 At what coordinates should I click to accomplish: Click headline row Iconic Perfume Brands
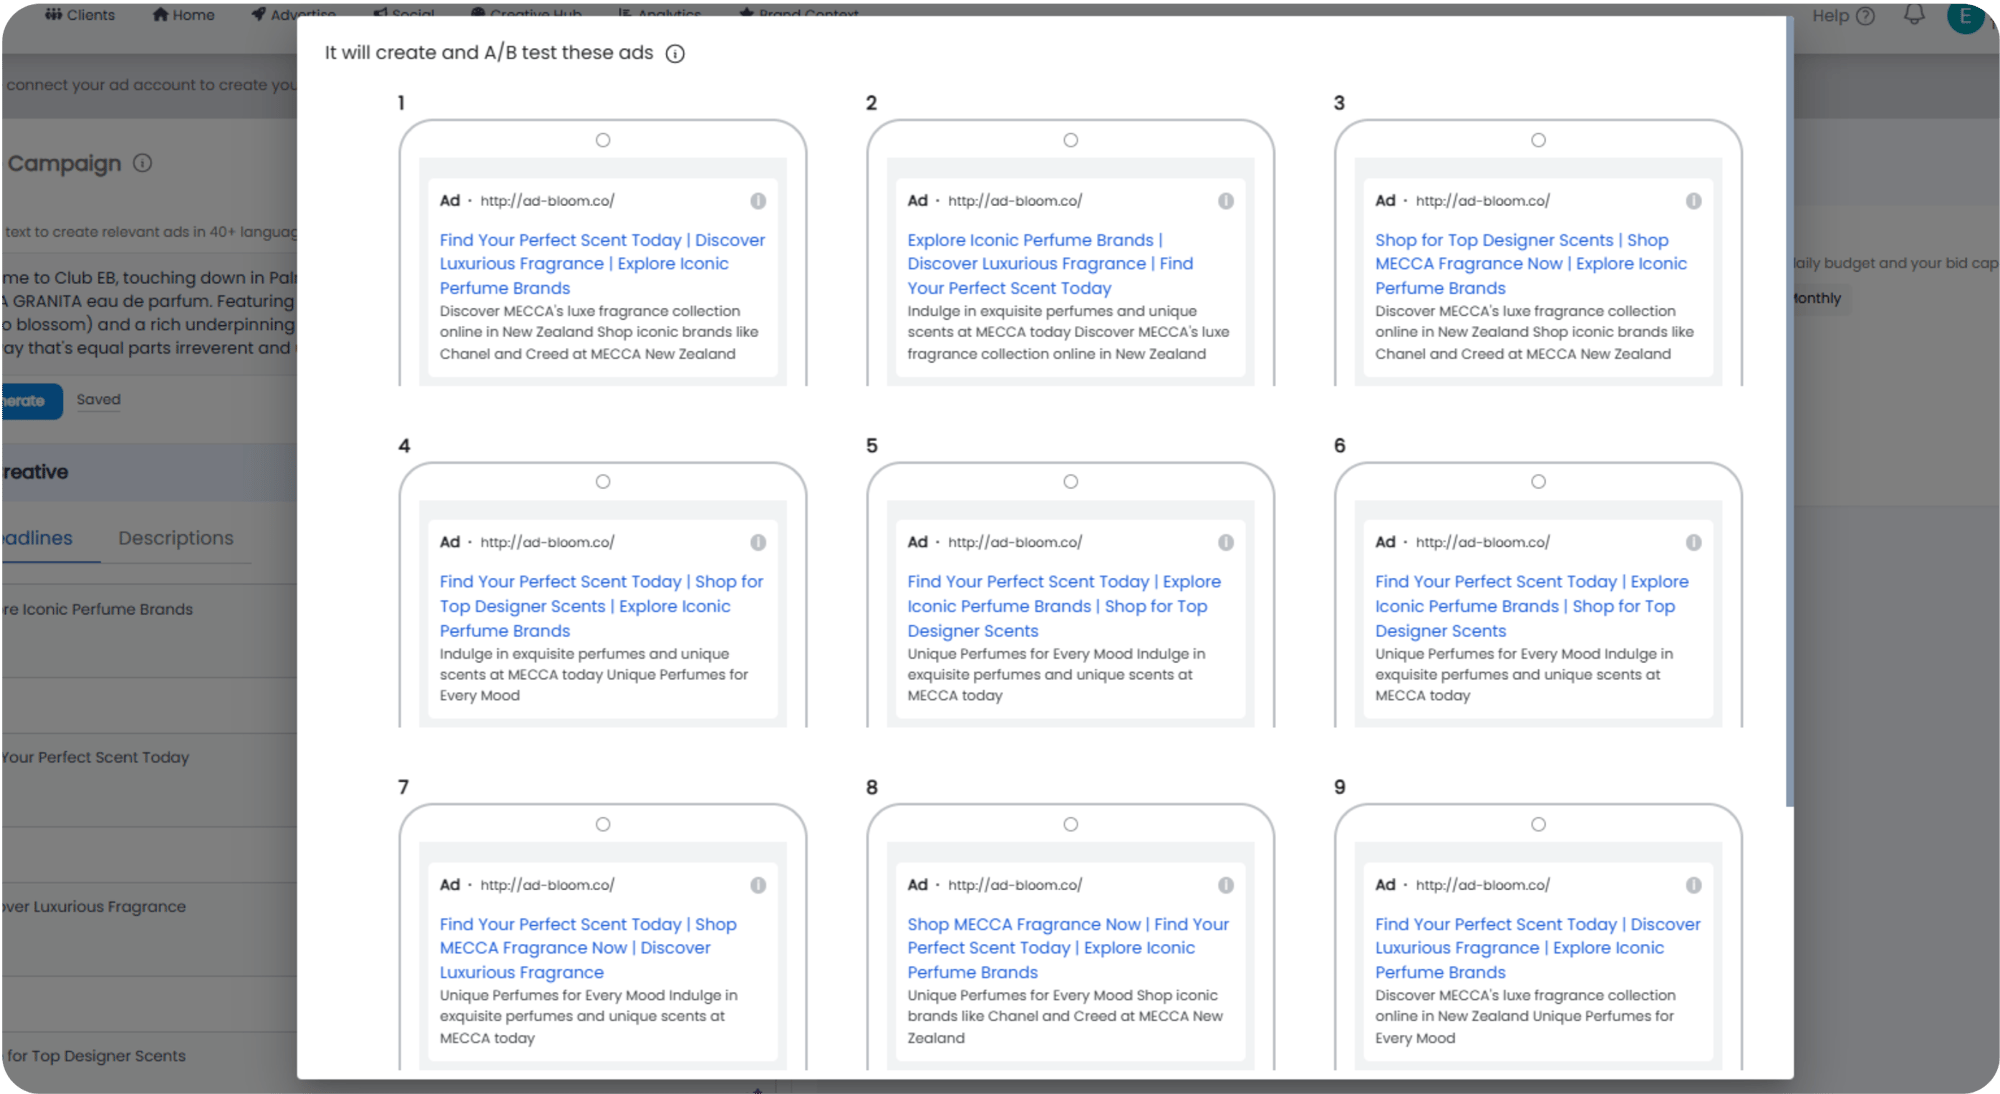tap(150, 609)
